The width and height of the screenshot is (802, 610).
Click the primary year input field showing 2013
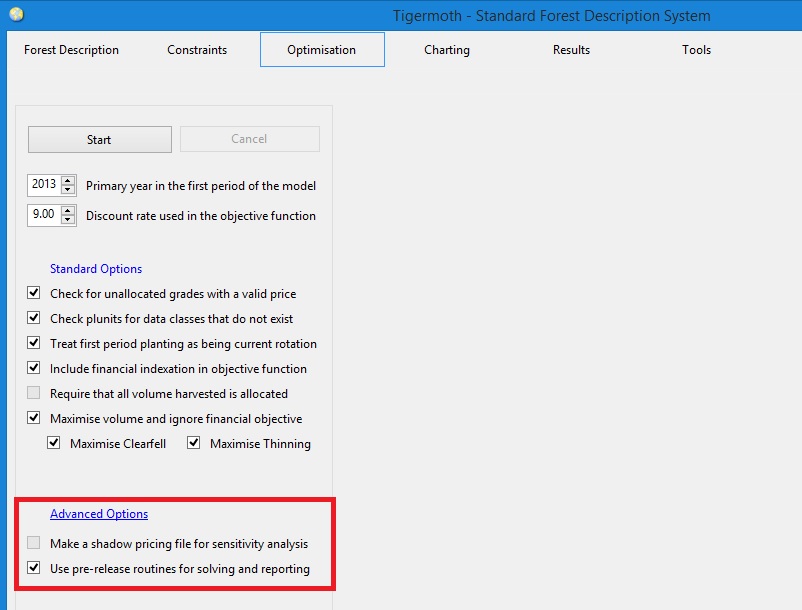point(44,185)
